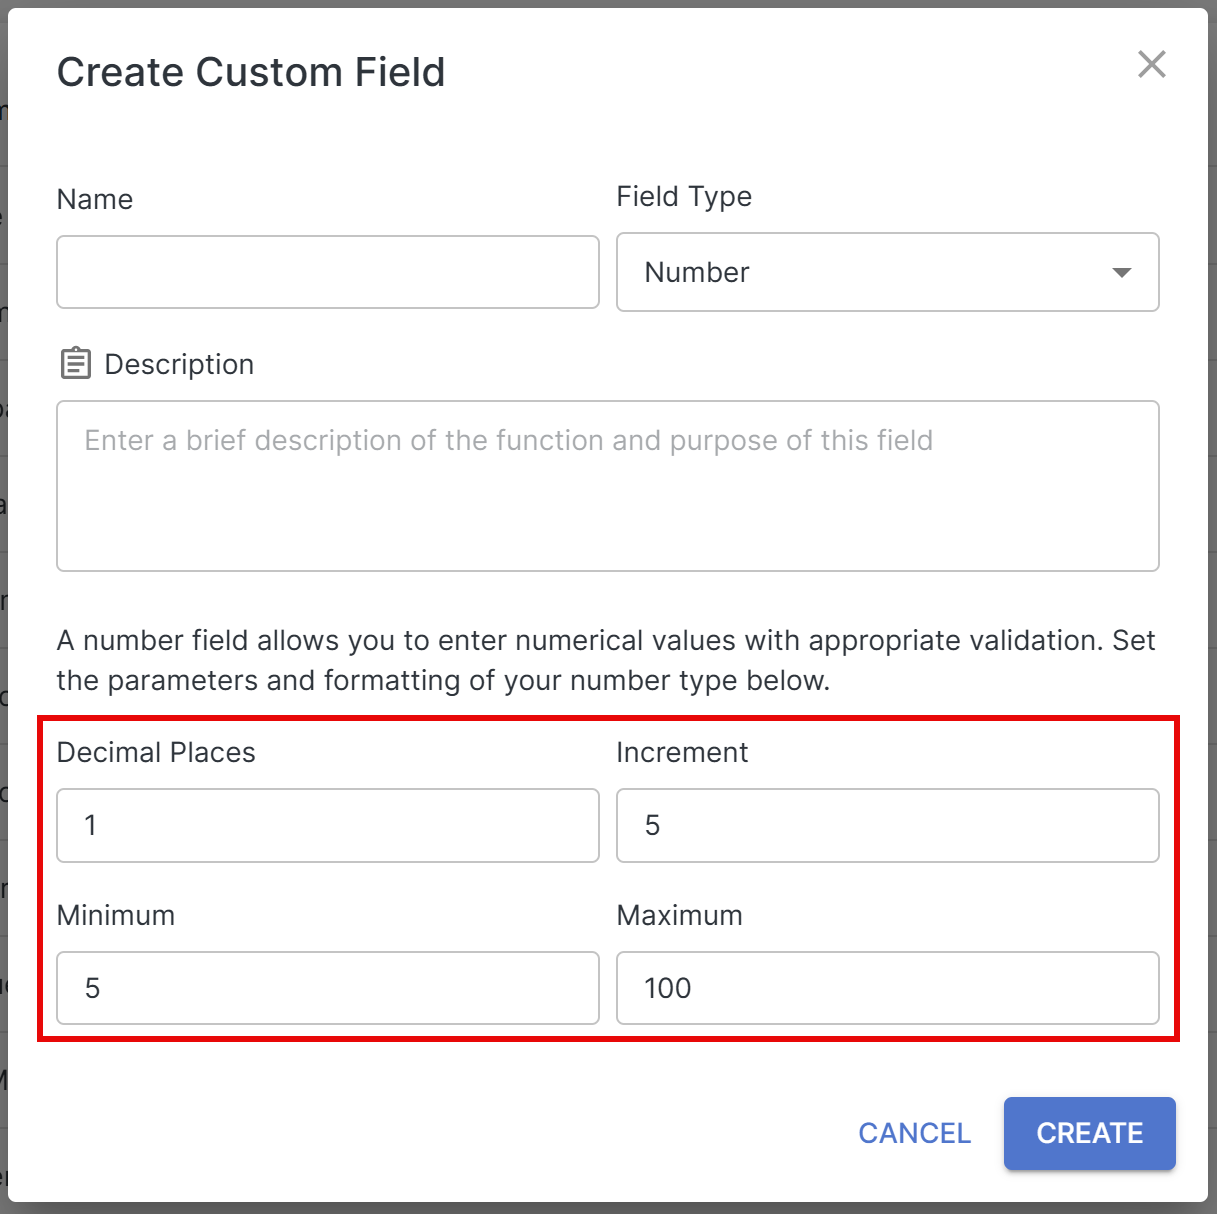Click the Field Type label
Screen dimensions: 1217x1214
pos(684,196)
